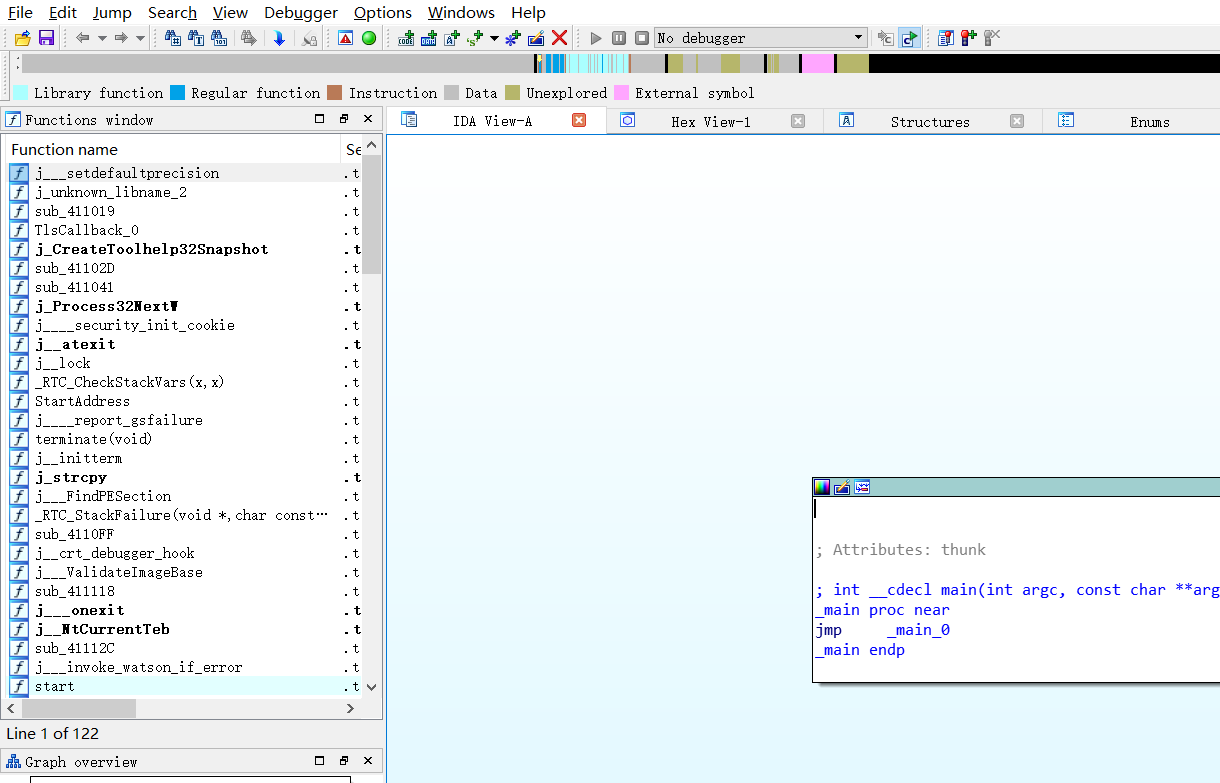The image size is (1220, 783).
Task: Open the File menu
Action: (20, 12)
